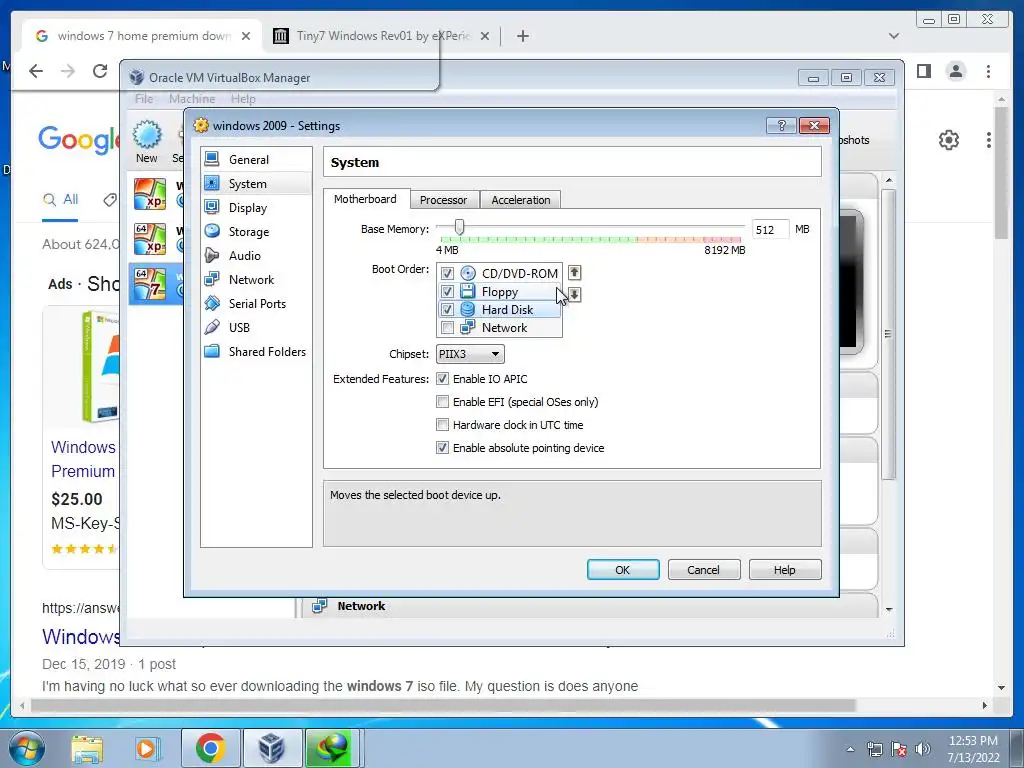This screenshot has width=1024, height=768.
Task: Open Chrome profile avatar icon
Action: (955, 71)
